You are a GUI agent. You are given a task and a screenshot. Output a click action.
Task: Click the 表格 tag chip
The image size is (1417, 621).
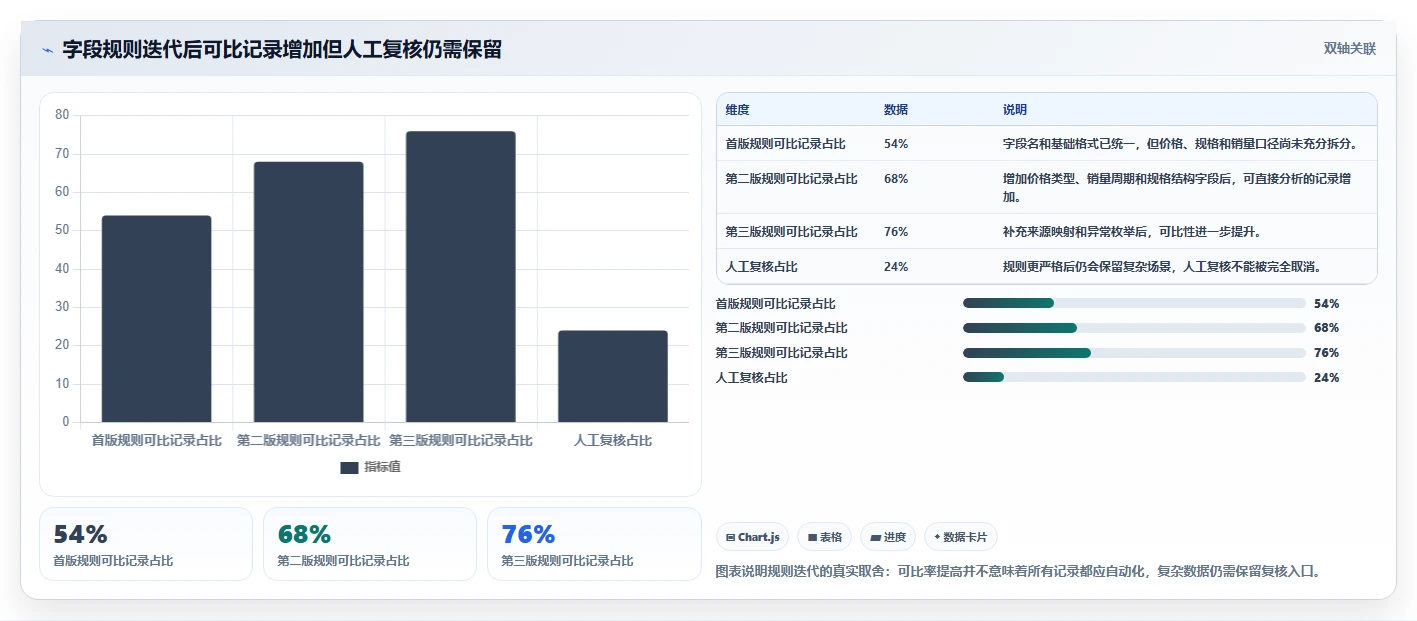824,537
